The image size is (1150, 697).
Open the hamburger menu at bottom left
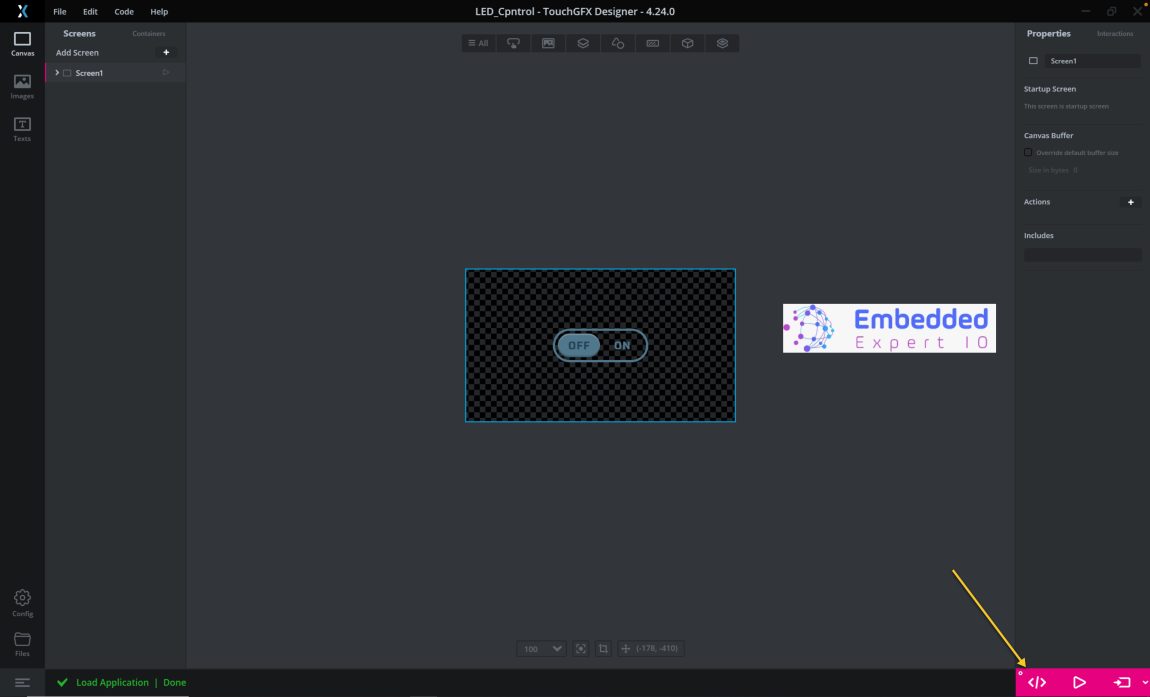[22, 682]
